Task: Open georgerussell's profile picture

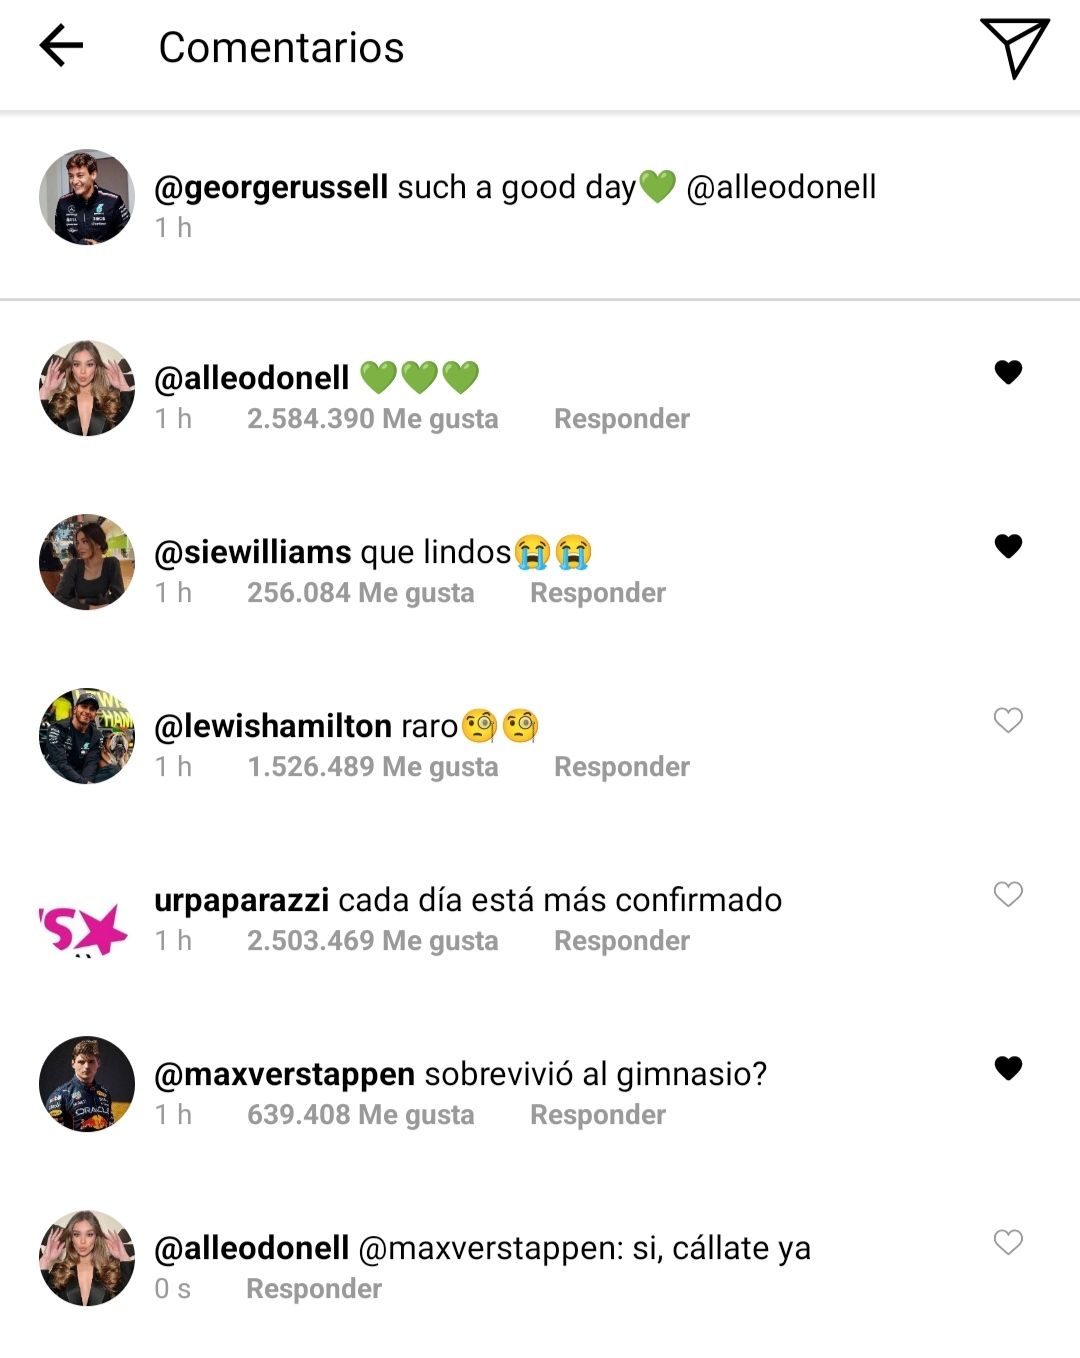Action: (87, 197)
